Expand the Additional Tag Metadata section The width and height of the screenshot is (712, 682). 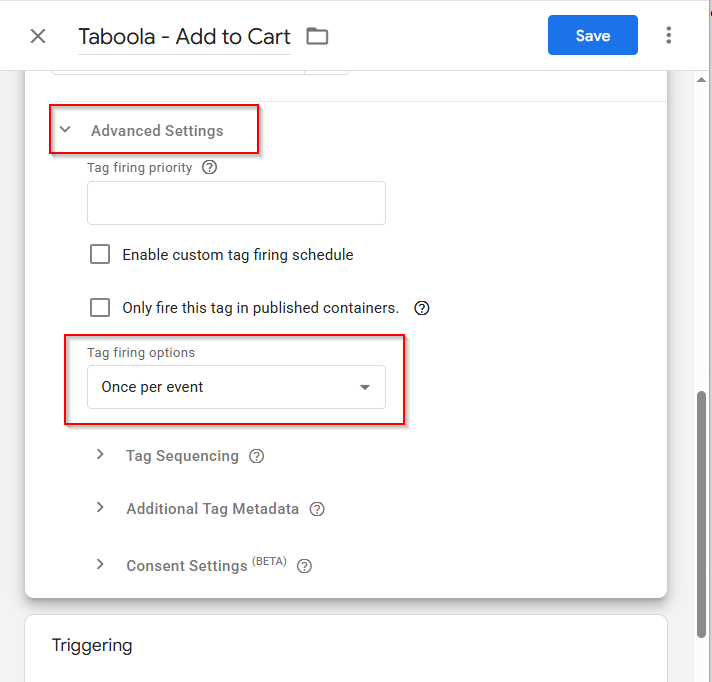(100, 508)
